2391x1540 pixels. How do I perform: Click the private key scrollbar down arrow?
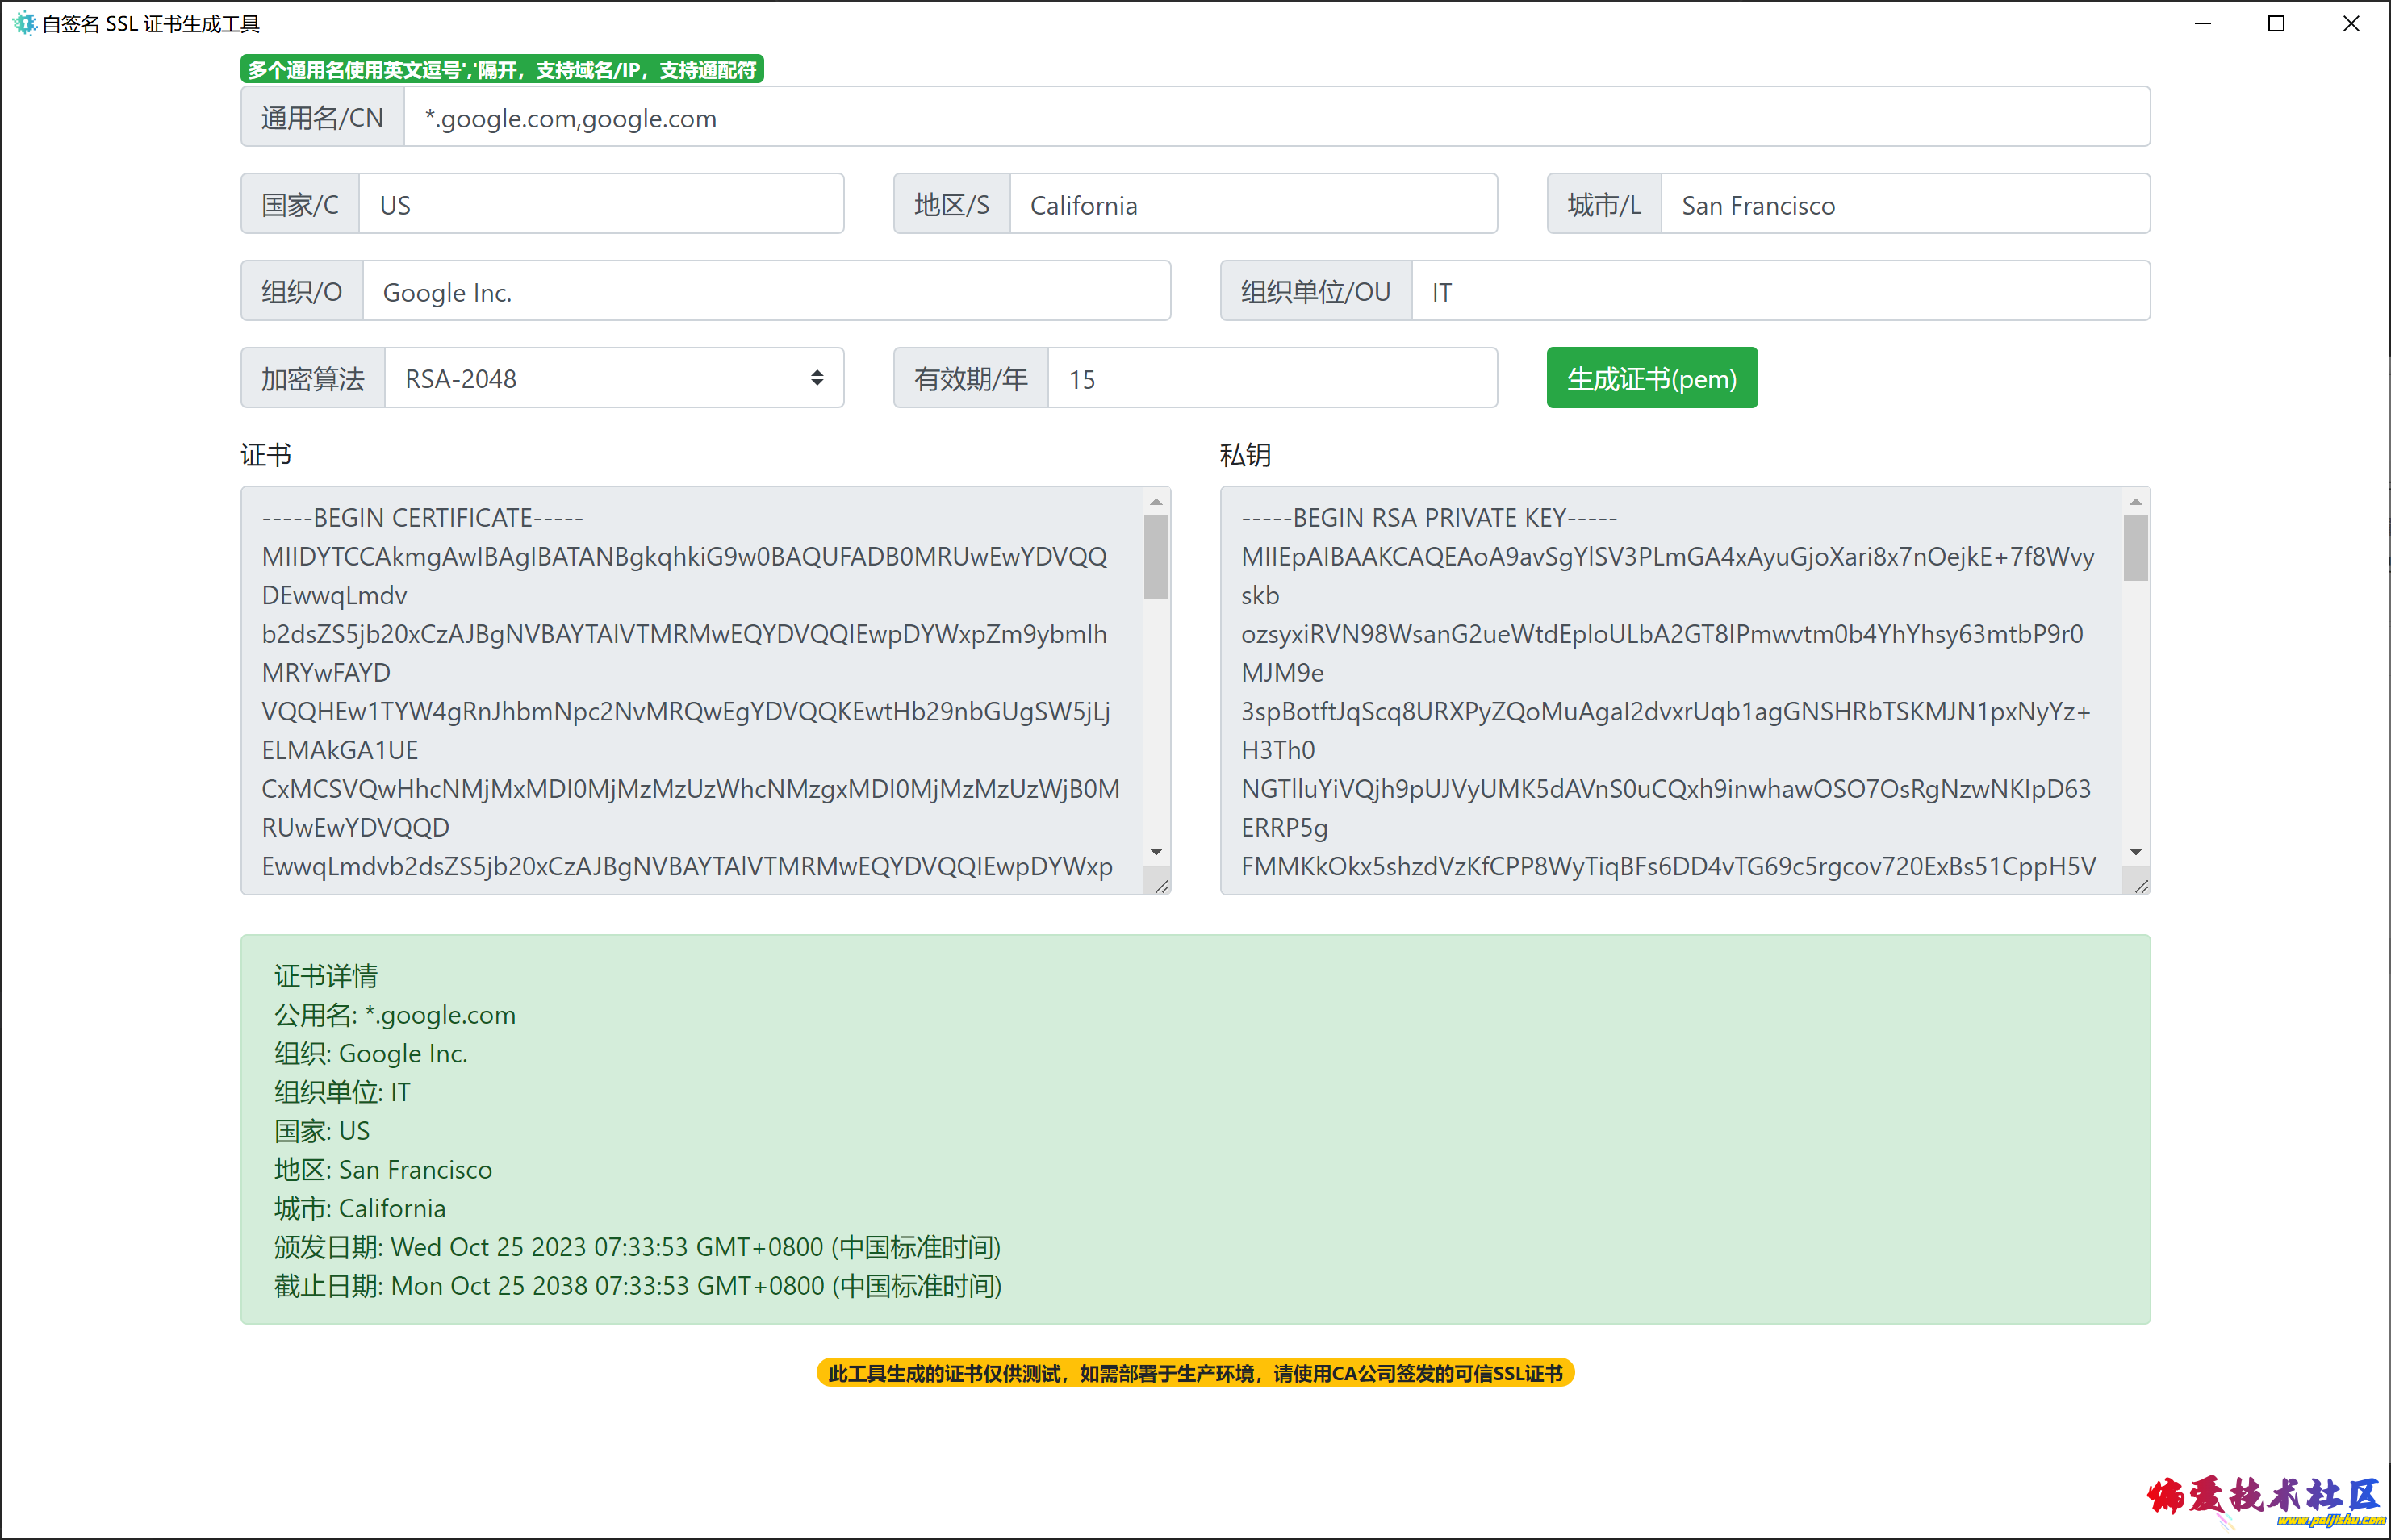2135,852
